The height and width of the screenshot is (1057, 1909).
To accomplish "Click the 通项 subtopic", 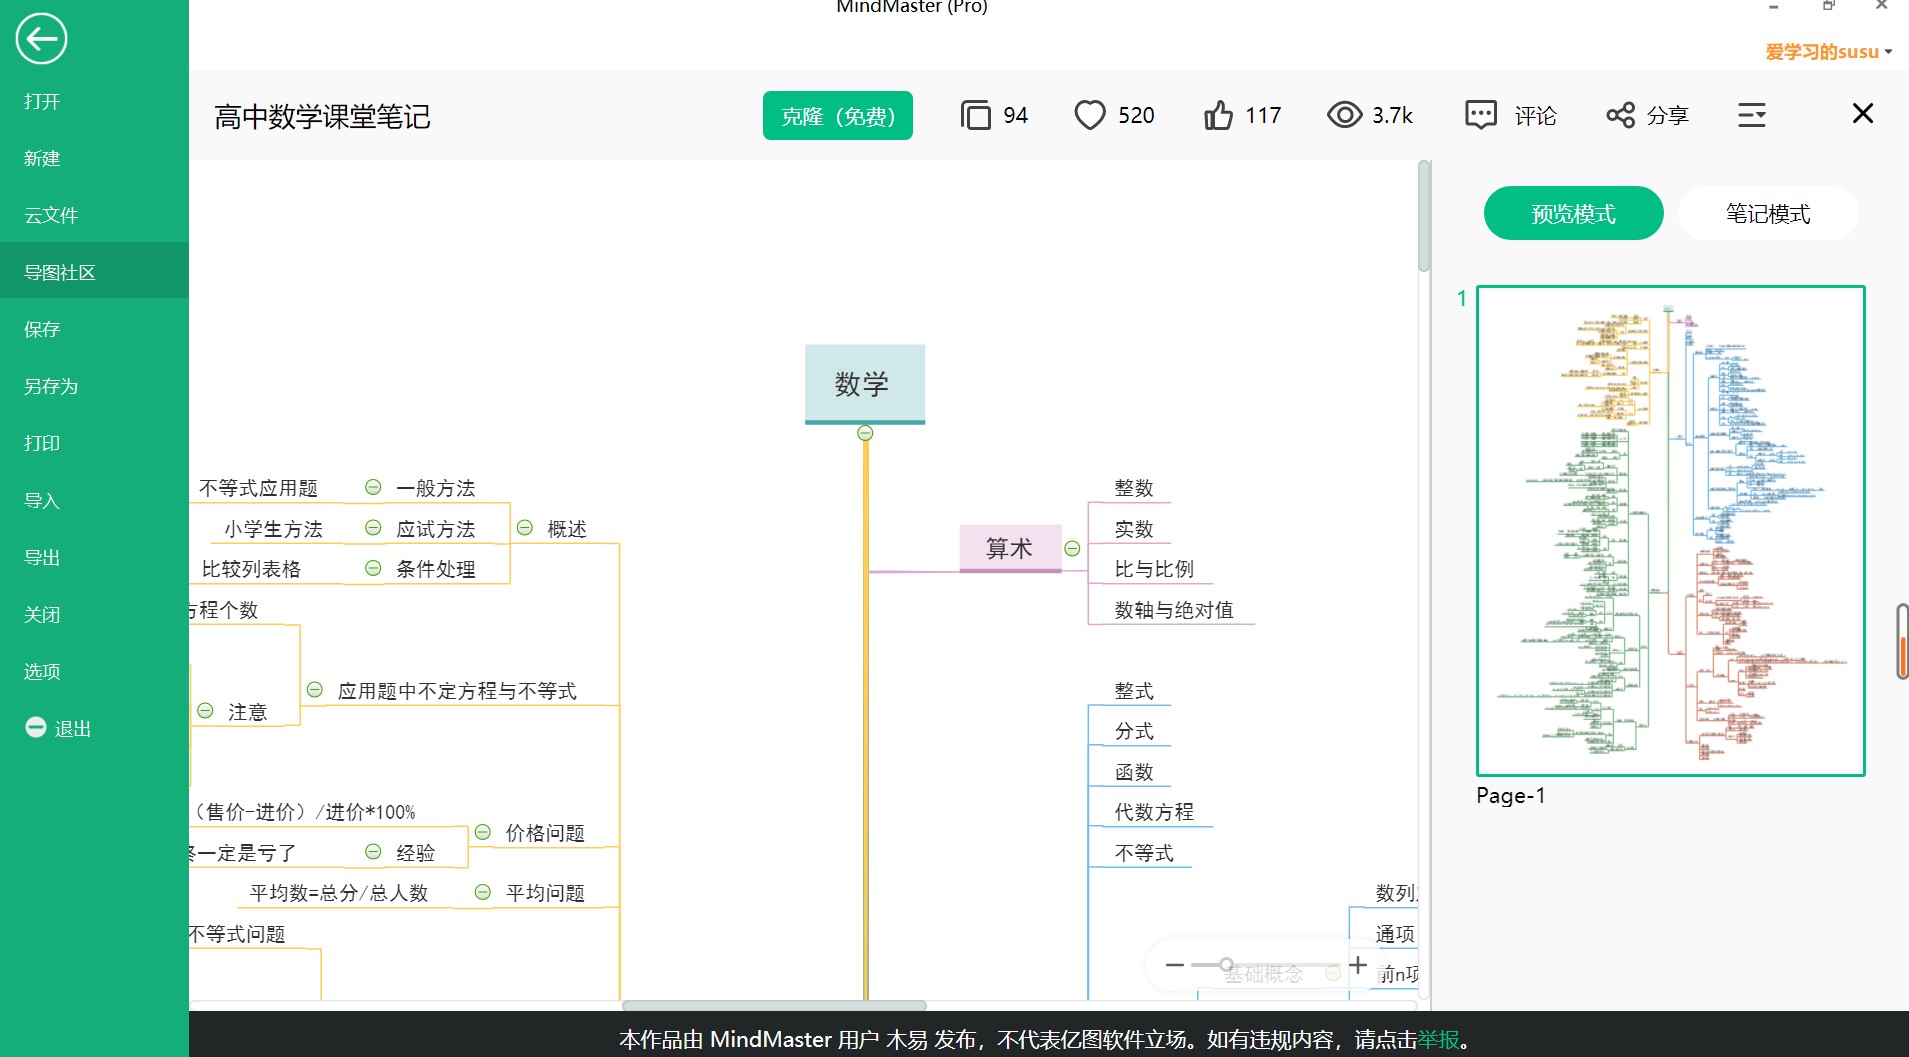I will point(1395,934).
